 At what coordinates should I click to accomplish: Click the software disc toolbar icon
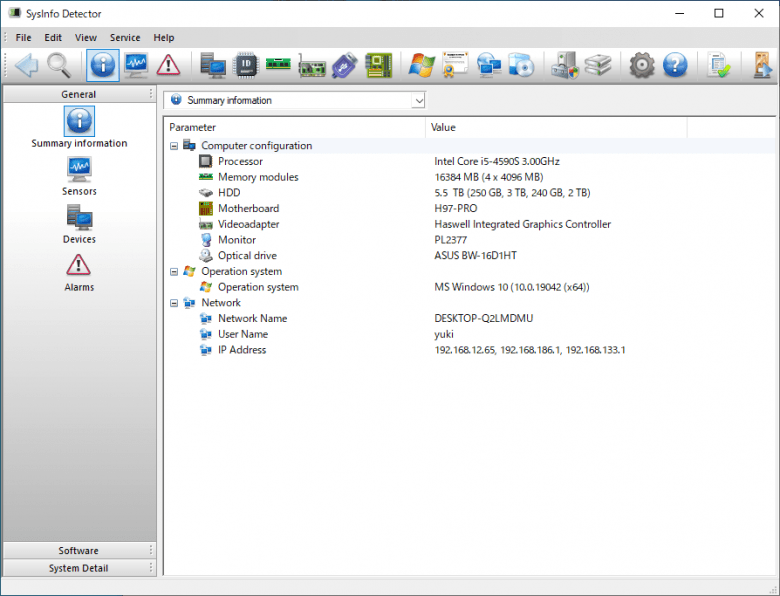521,65
